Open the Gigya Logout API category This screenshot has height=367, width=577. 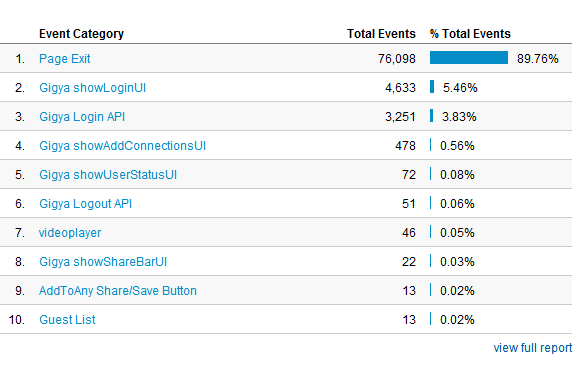pos(85,204)
